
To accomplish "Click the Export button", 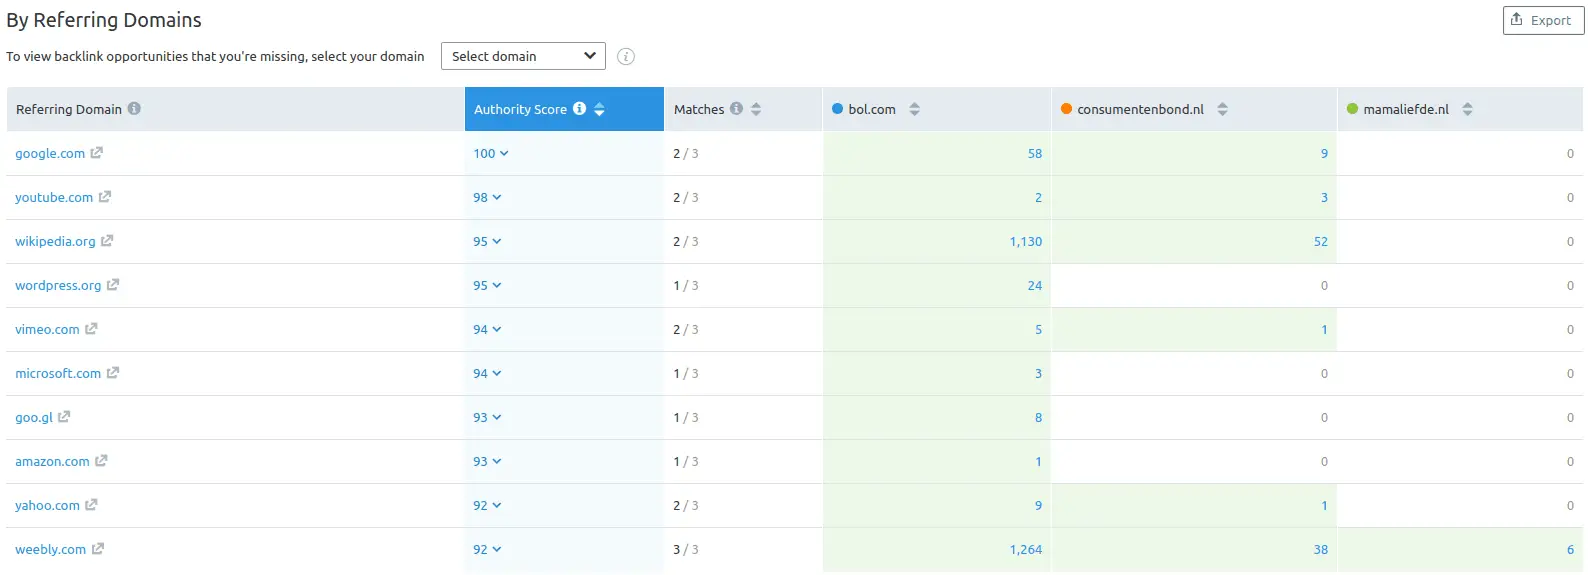I will [x=1543, y=20].
